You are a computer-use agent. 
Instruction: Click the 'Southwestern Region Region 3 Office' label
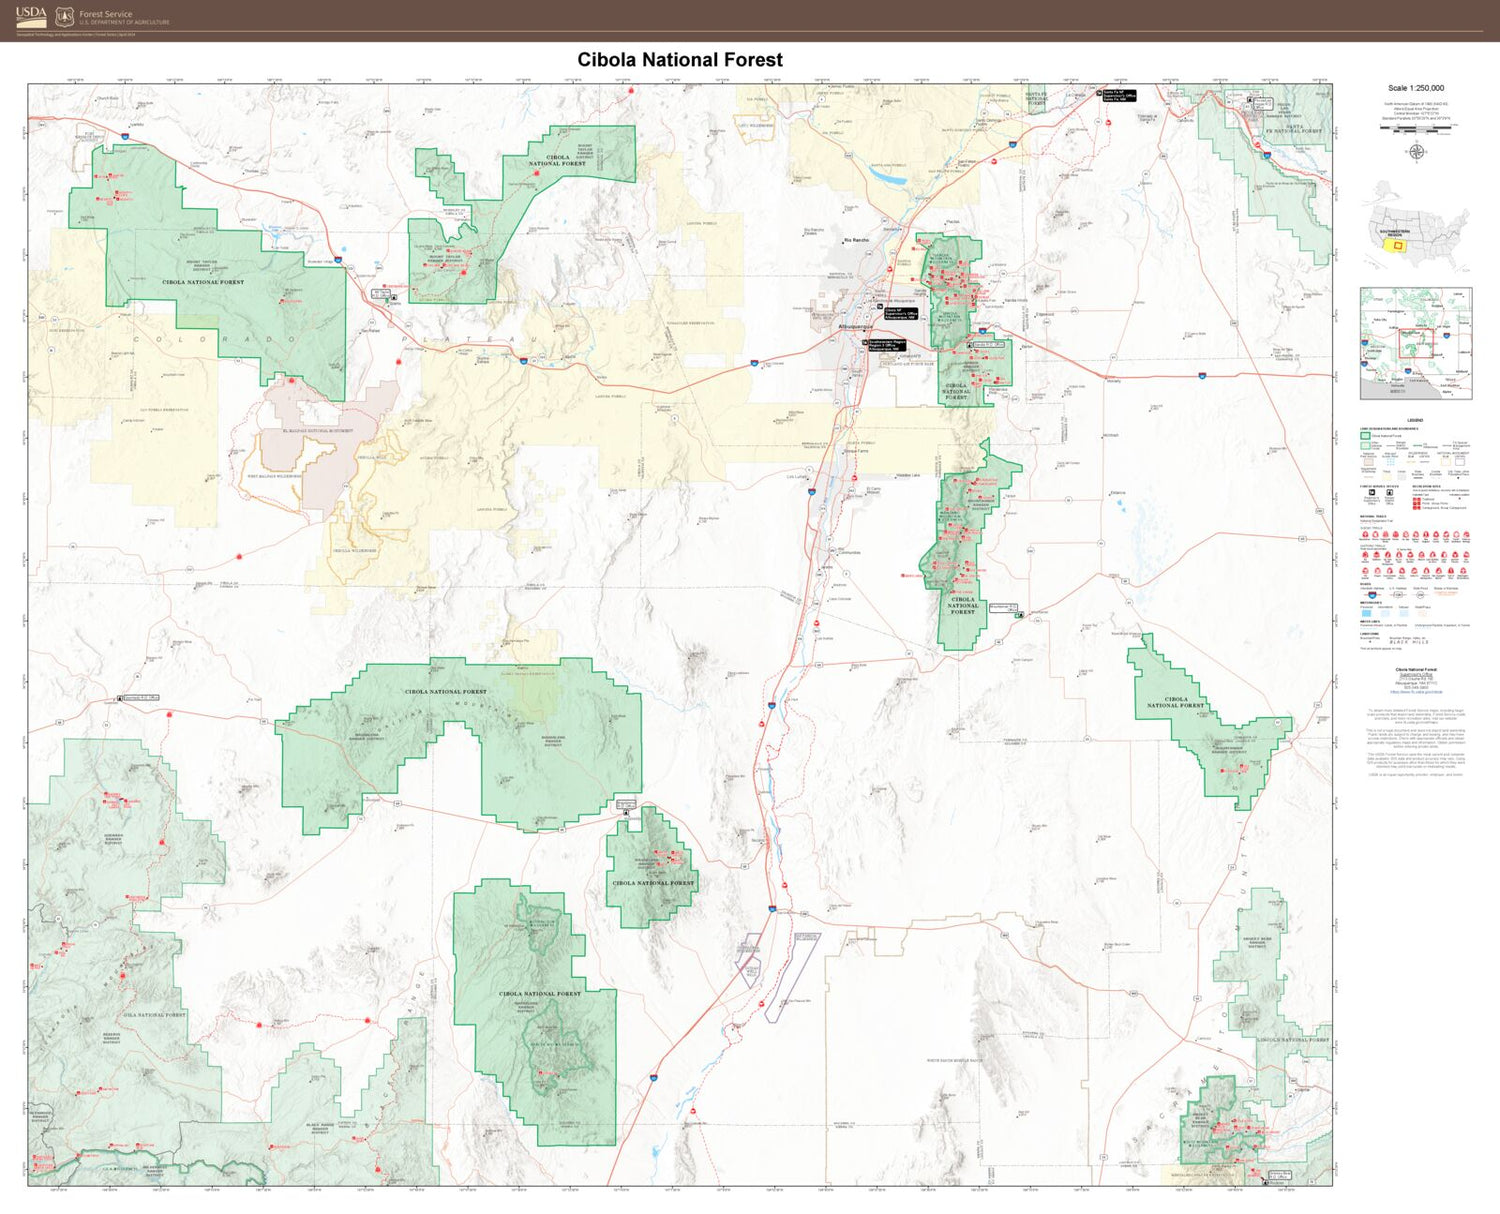coord(887,345)
